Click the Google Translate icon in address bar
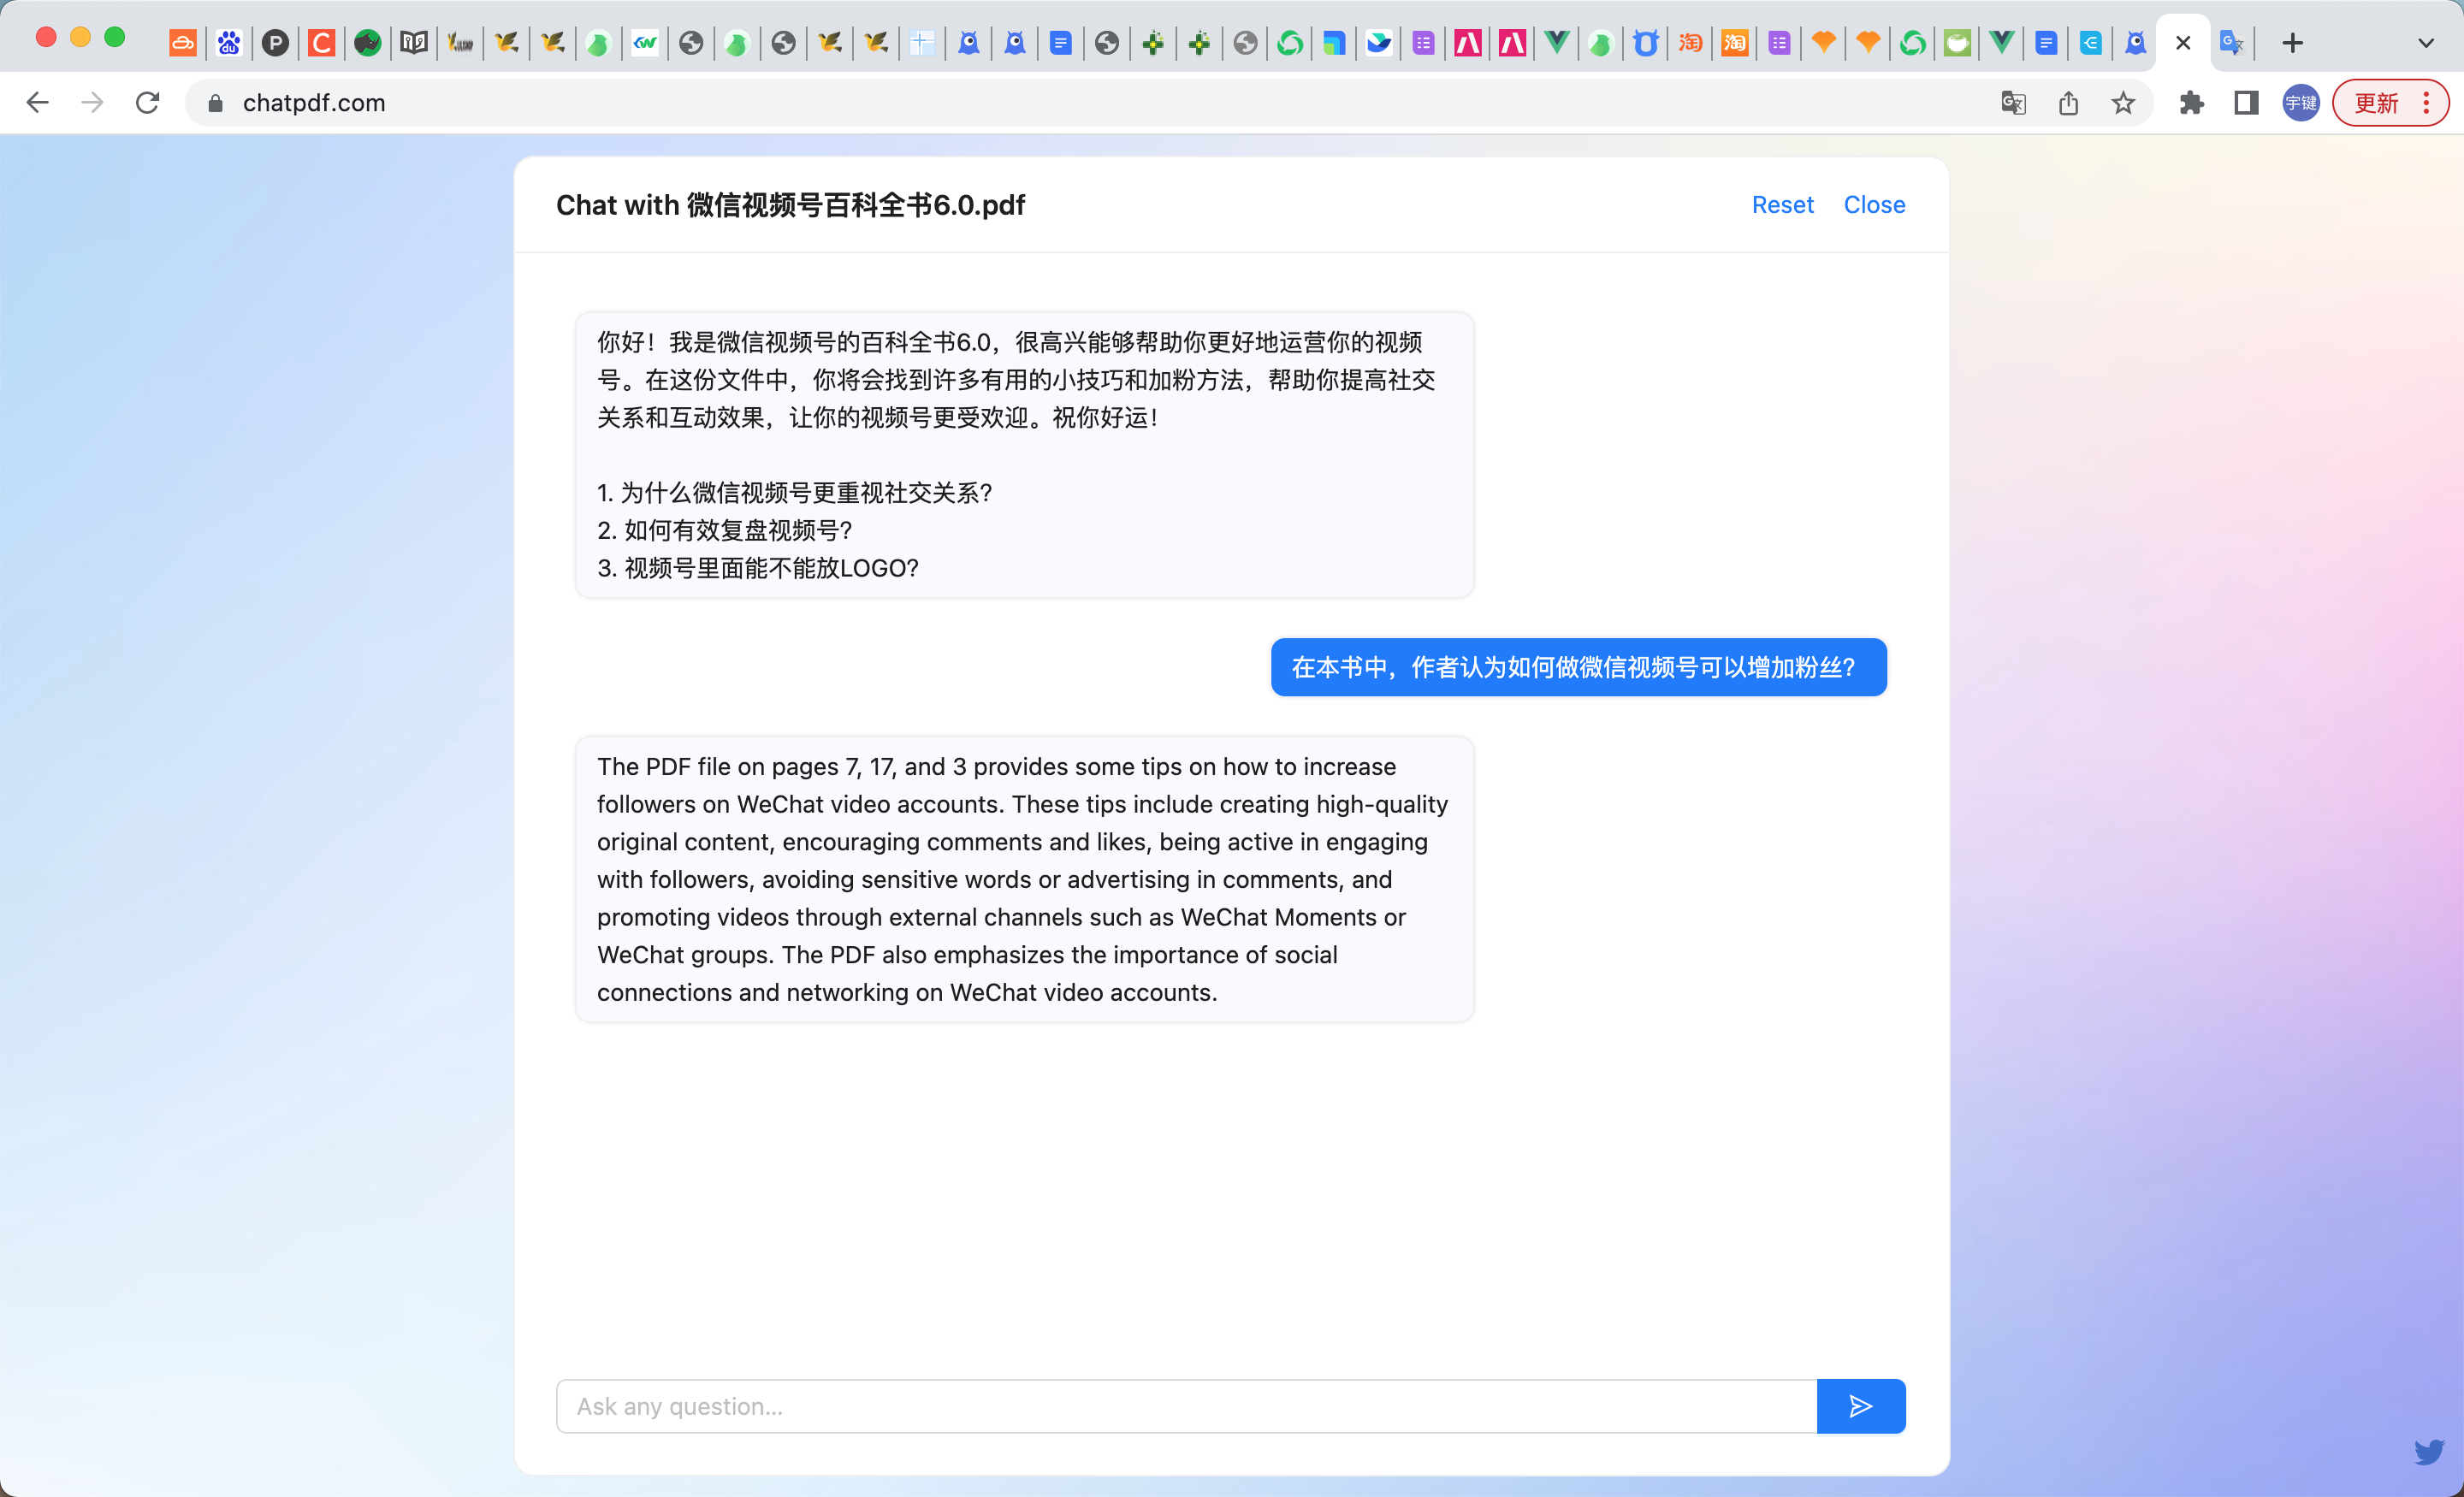The height and width of the screenshot is (1497, 2464). [x=2013, y=103]
